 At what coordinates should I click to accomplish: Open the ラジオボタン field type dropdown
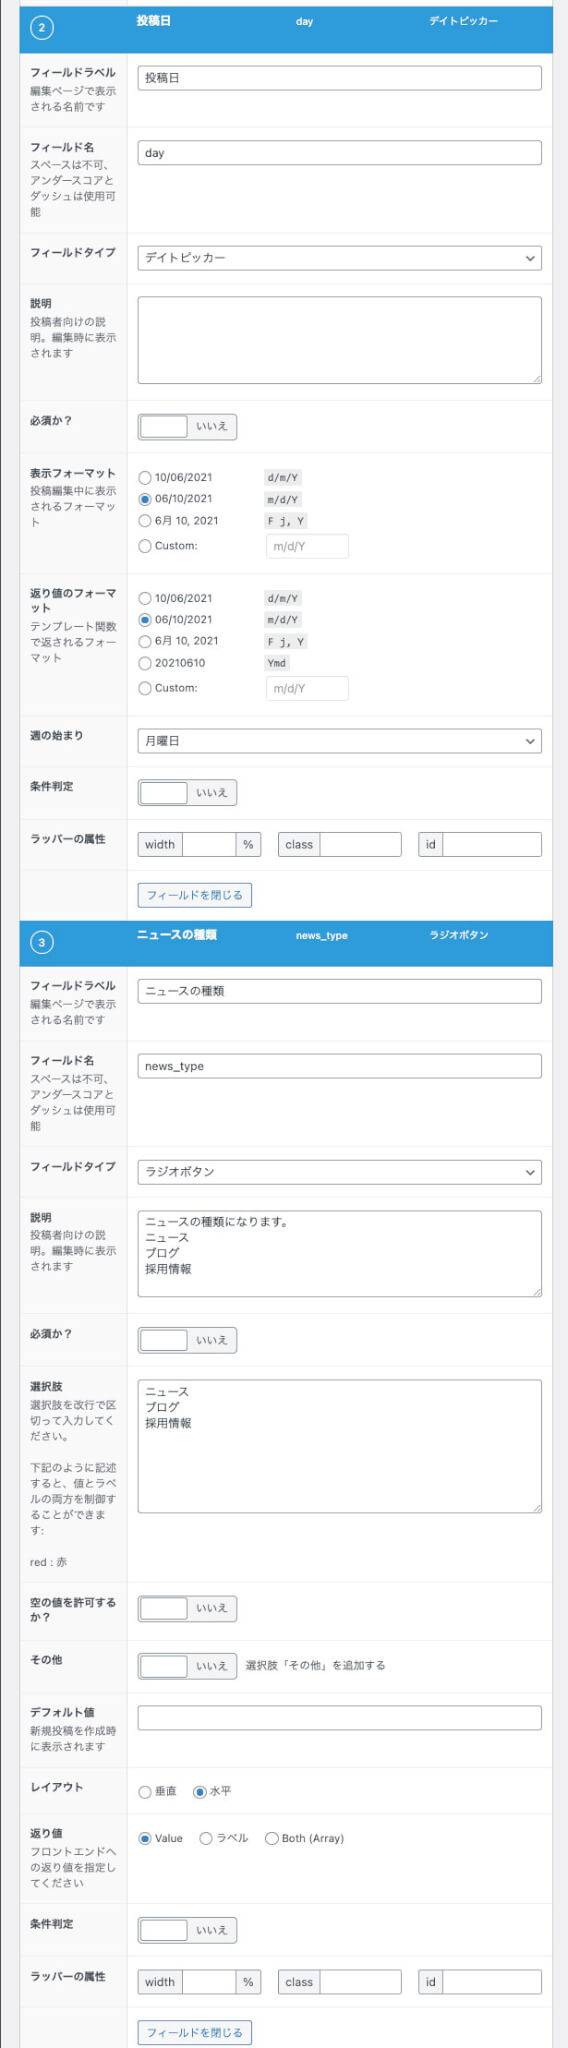point(339,1172)
